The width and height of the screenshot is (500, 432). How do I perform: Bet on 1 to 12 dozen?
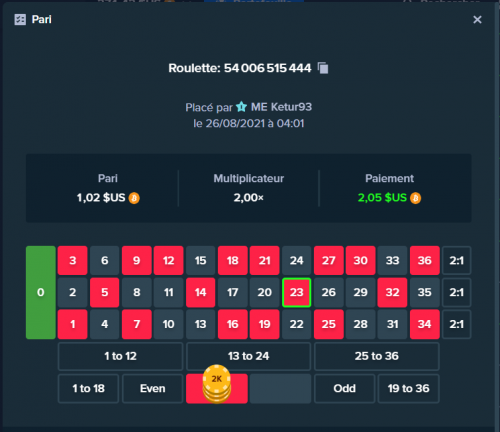pos(120,356)
